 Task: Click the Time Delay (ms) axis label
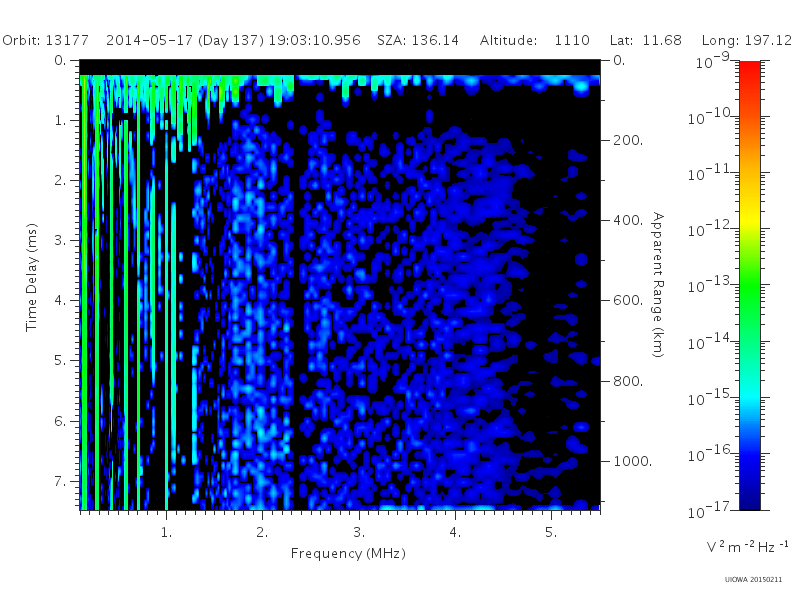tap(32, 277)
